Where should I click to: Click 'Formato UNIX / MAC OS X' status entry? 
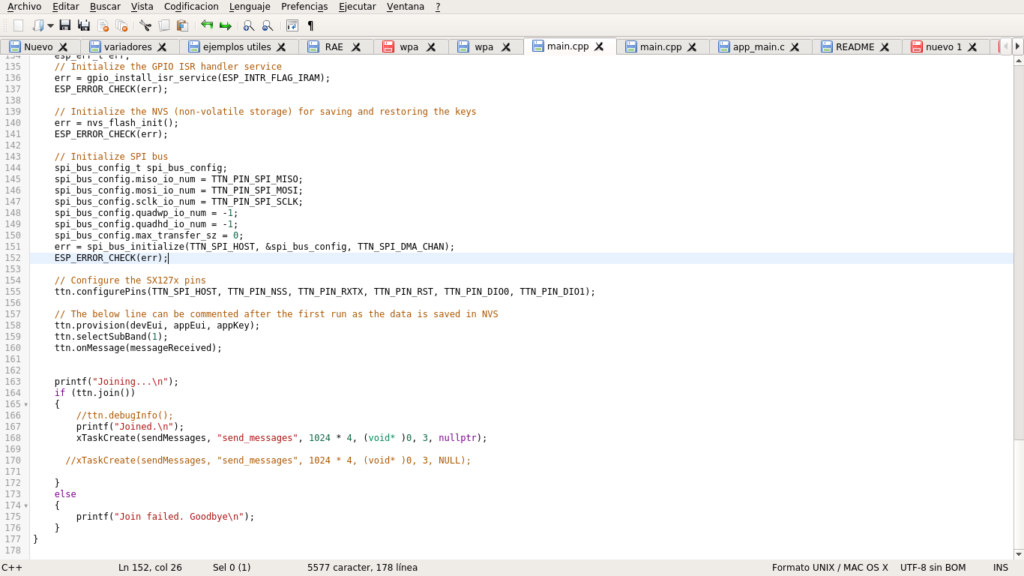coord(829,568)
